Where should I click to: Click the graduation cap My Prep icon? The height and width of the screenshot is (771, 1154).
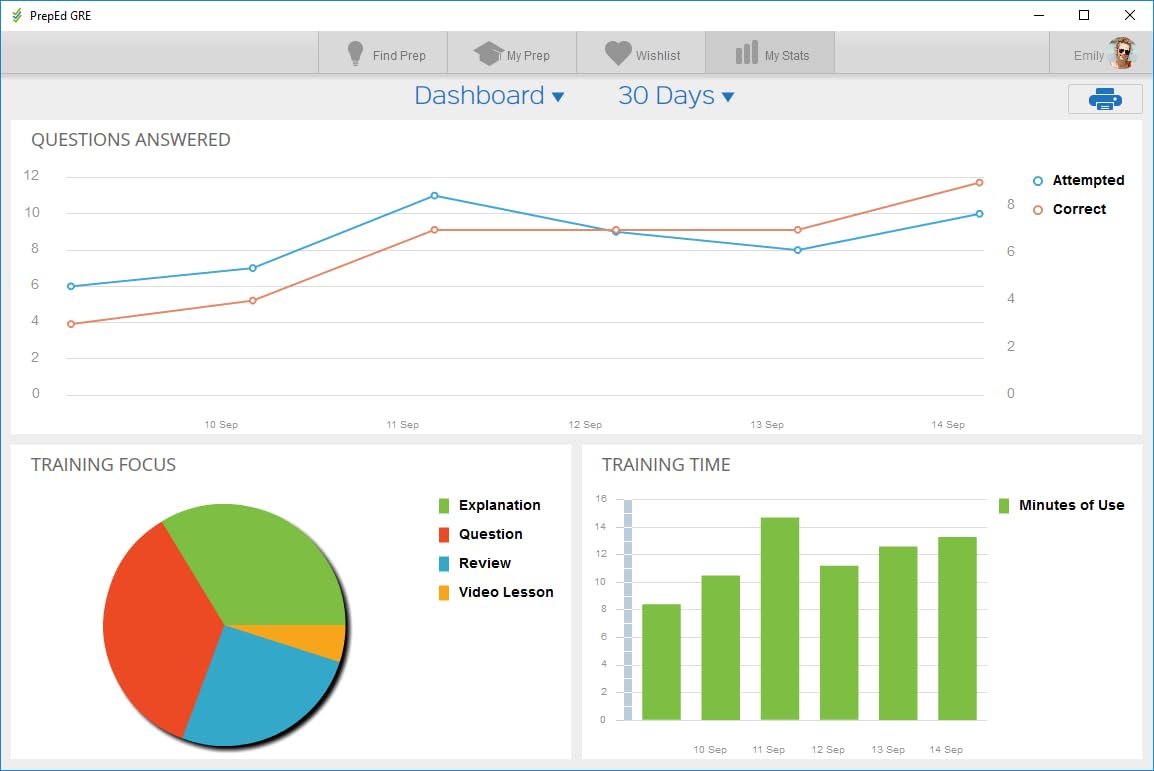(x=488, y=54)
